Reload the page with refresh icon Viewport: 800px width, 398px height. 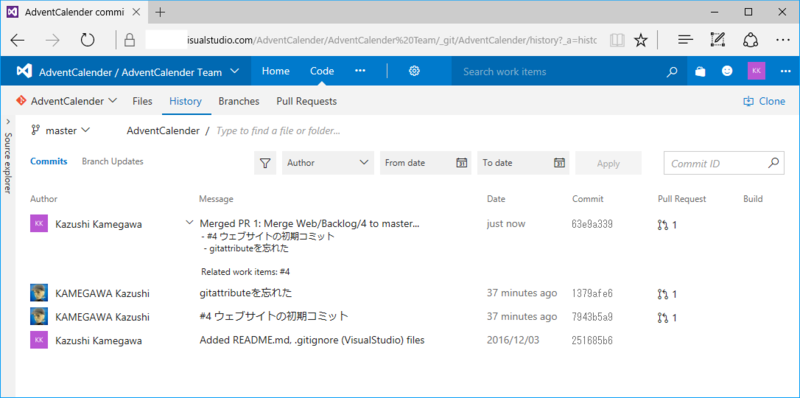tap(88, 40)
